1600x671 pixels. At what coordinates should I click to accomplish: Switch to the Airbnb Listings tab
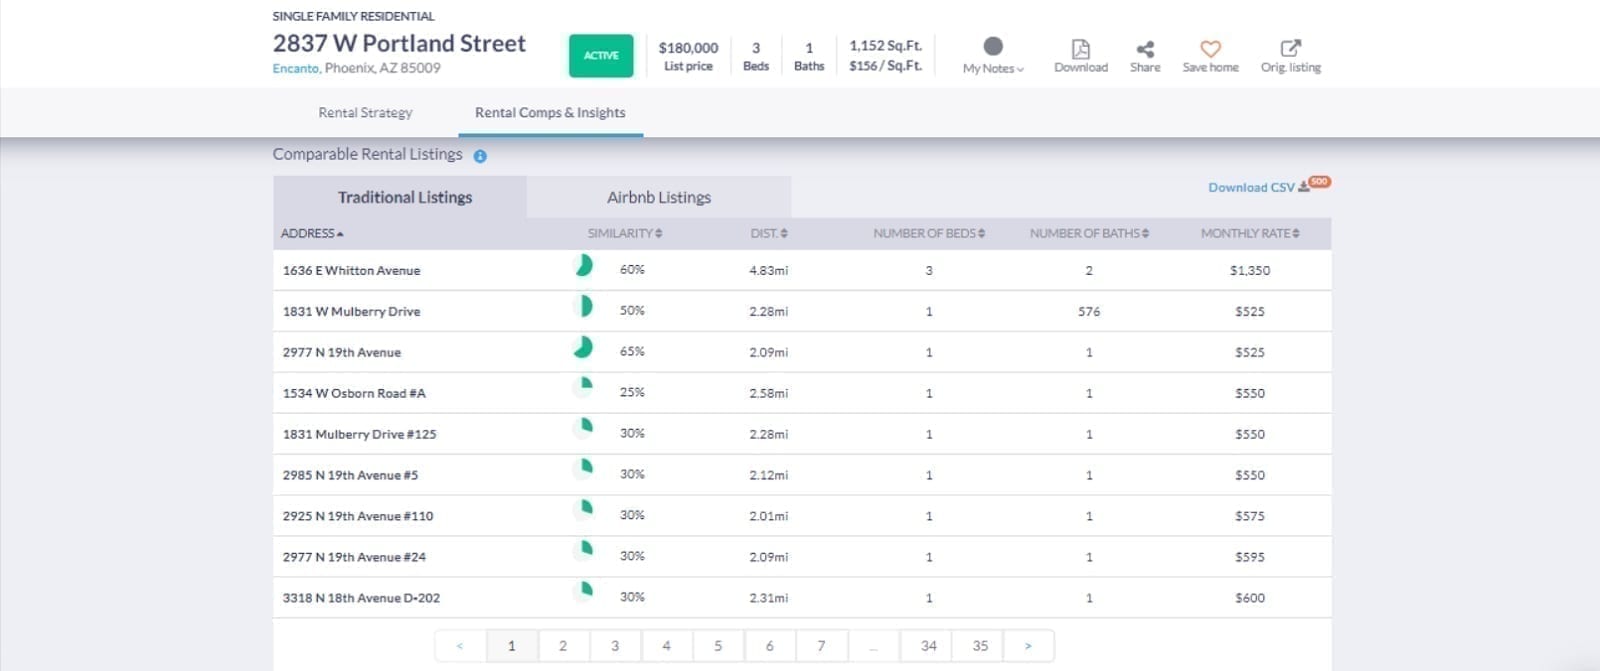click(659, 197)
